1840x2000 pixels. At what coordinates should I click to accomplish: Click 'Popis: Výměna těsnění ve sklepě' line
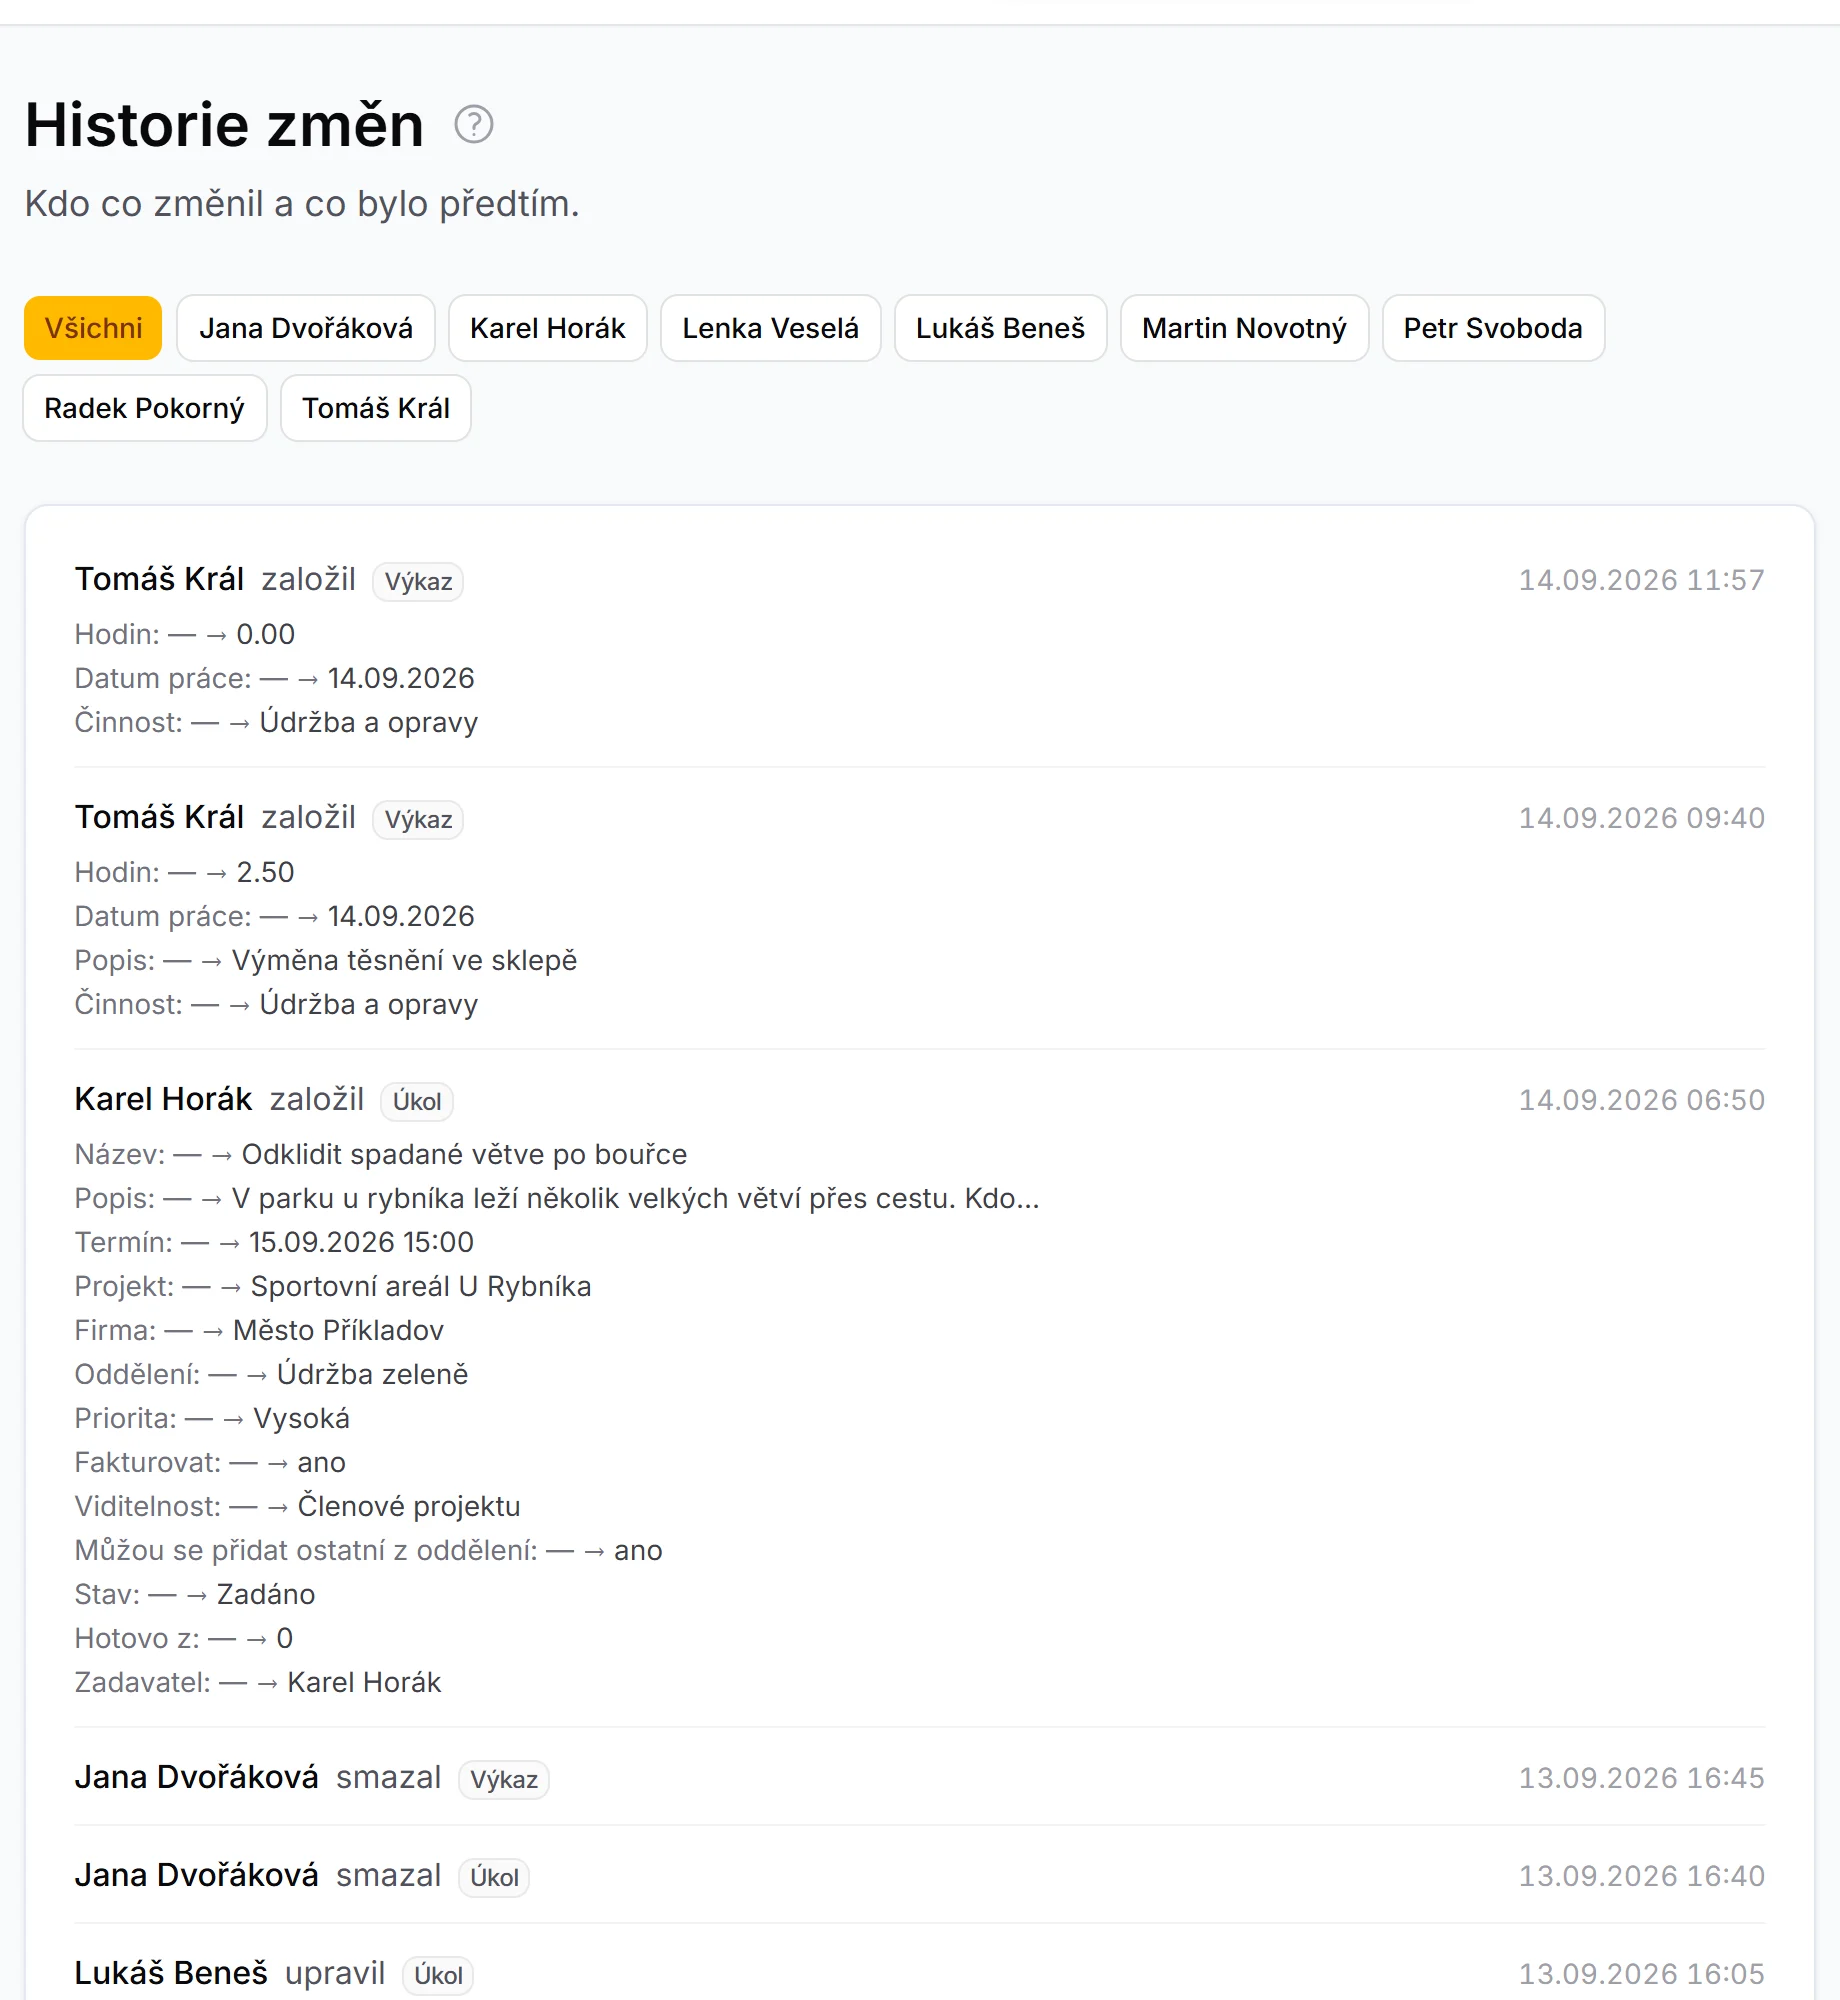tap(326, 960)
